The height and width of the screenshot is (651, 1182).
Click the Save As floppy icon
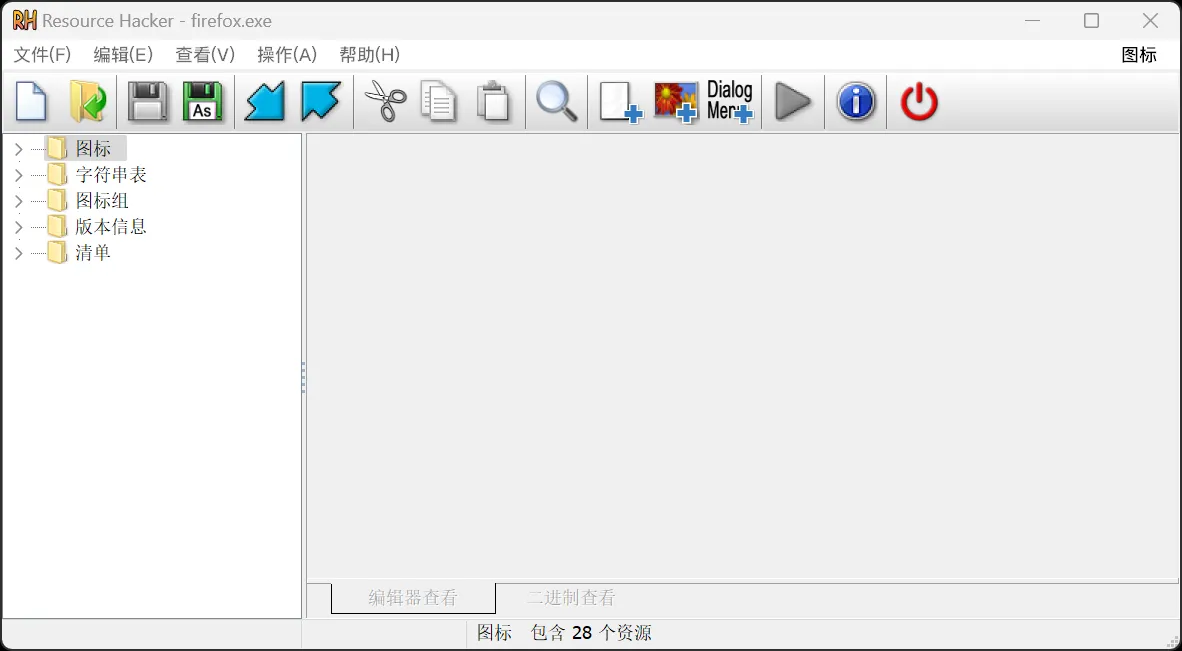pos(203,102)
